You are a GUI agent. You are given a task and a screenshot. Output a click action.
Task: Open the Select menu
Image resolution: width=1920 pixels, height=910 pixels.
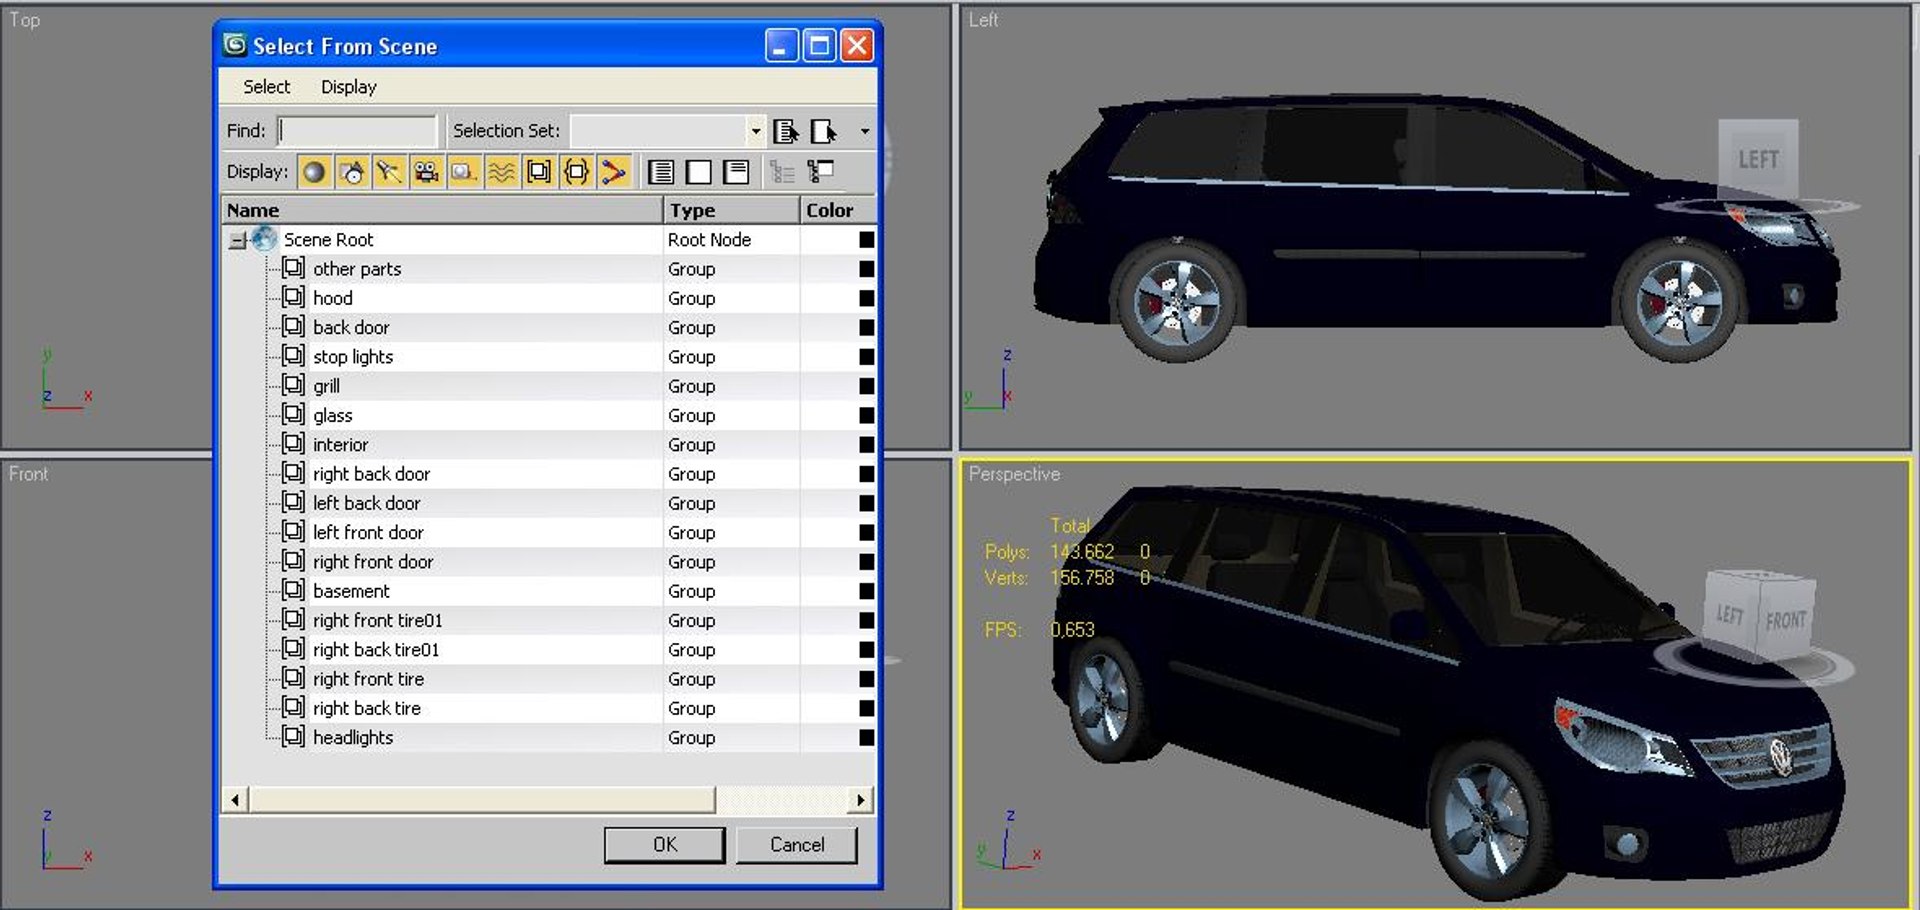(x=266, y=87)
